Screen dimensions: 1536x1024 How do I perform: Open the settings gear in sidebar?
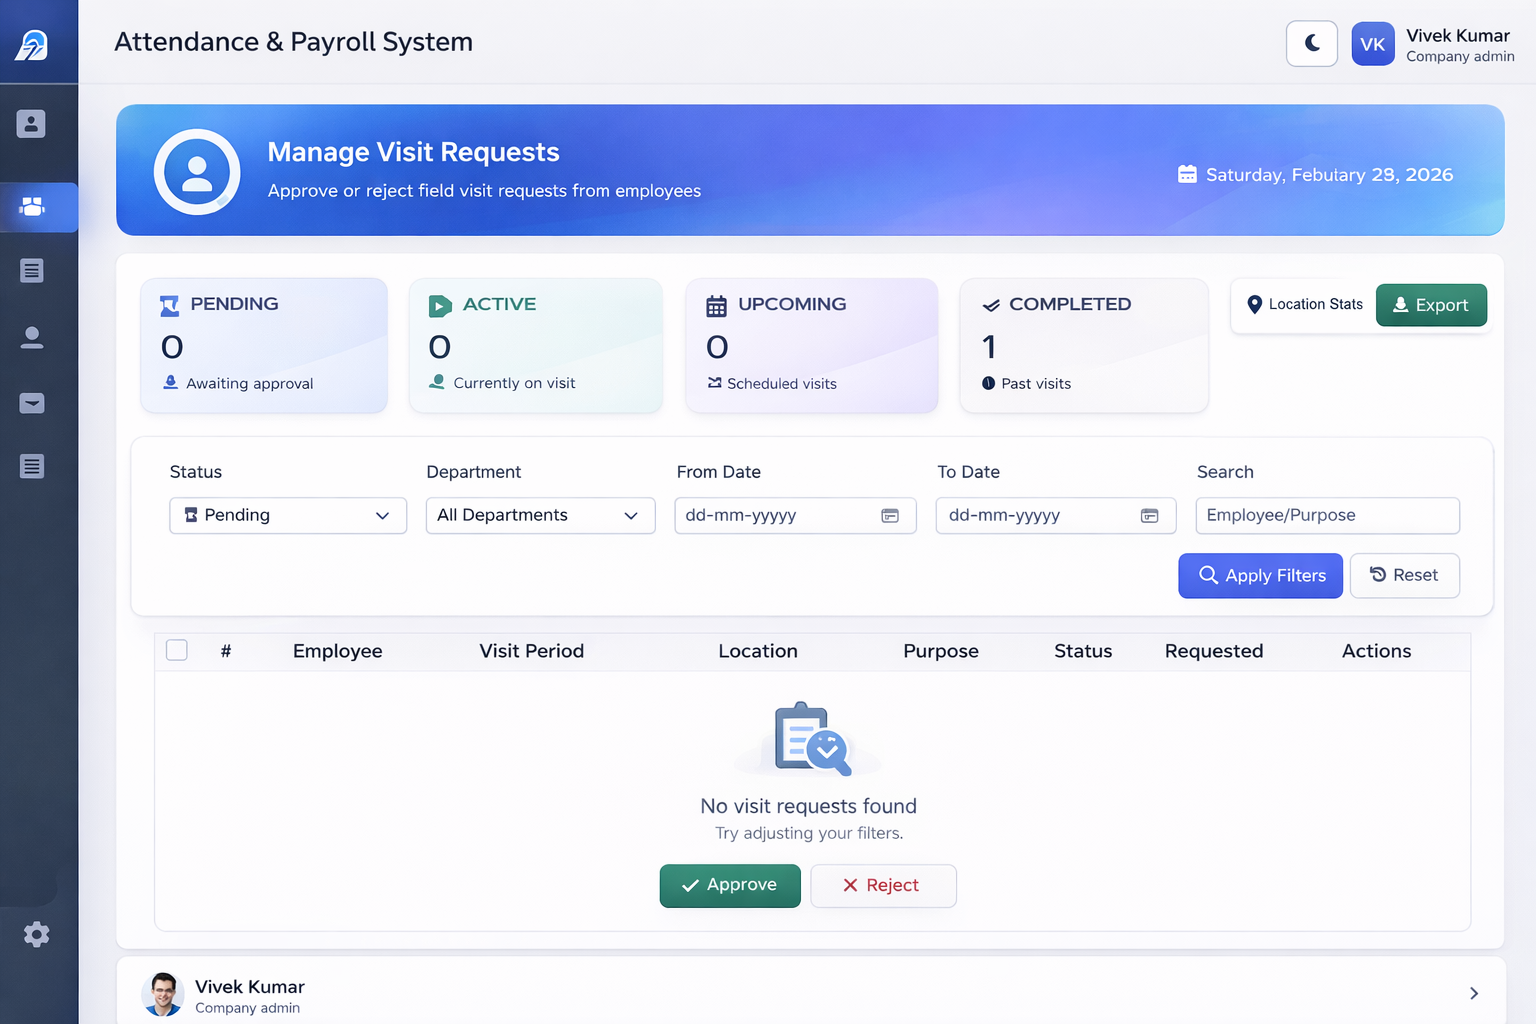[x=37, y=934]
